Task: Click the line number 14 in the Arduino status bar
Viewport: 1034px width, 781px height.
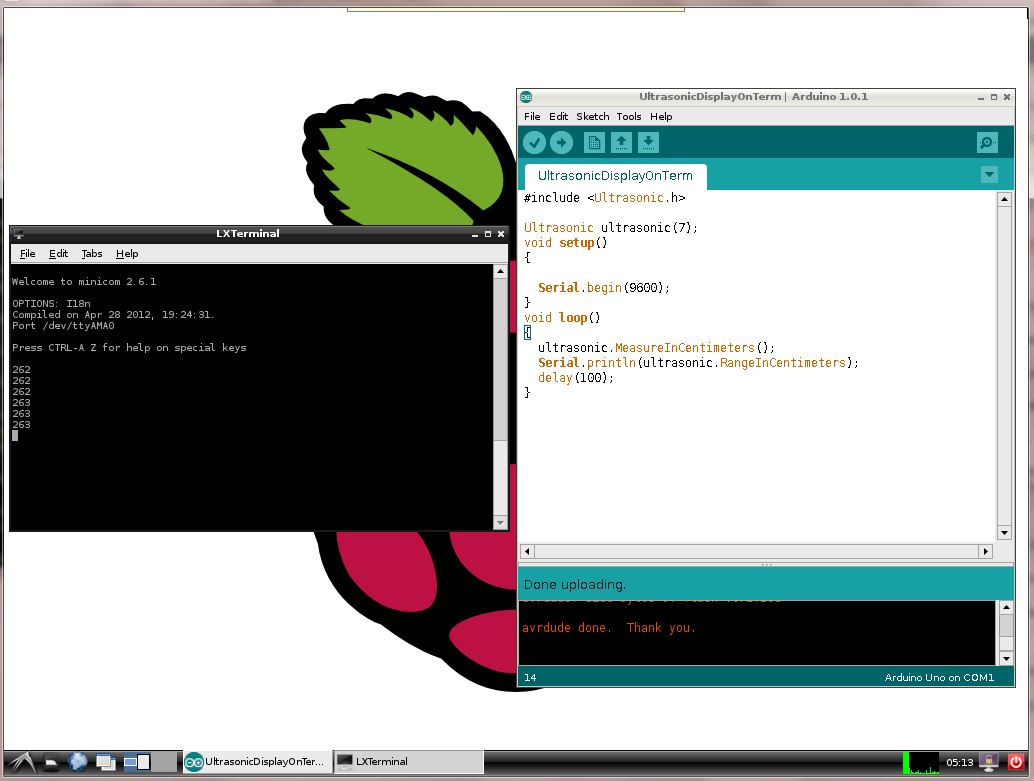Action: coord(530,677)
